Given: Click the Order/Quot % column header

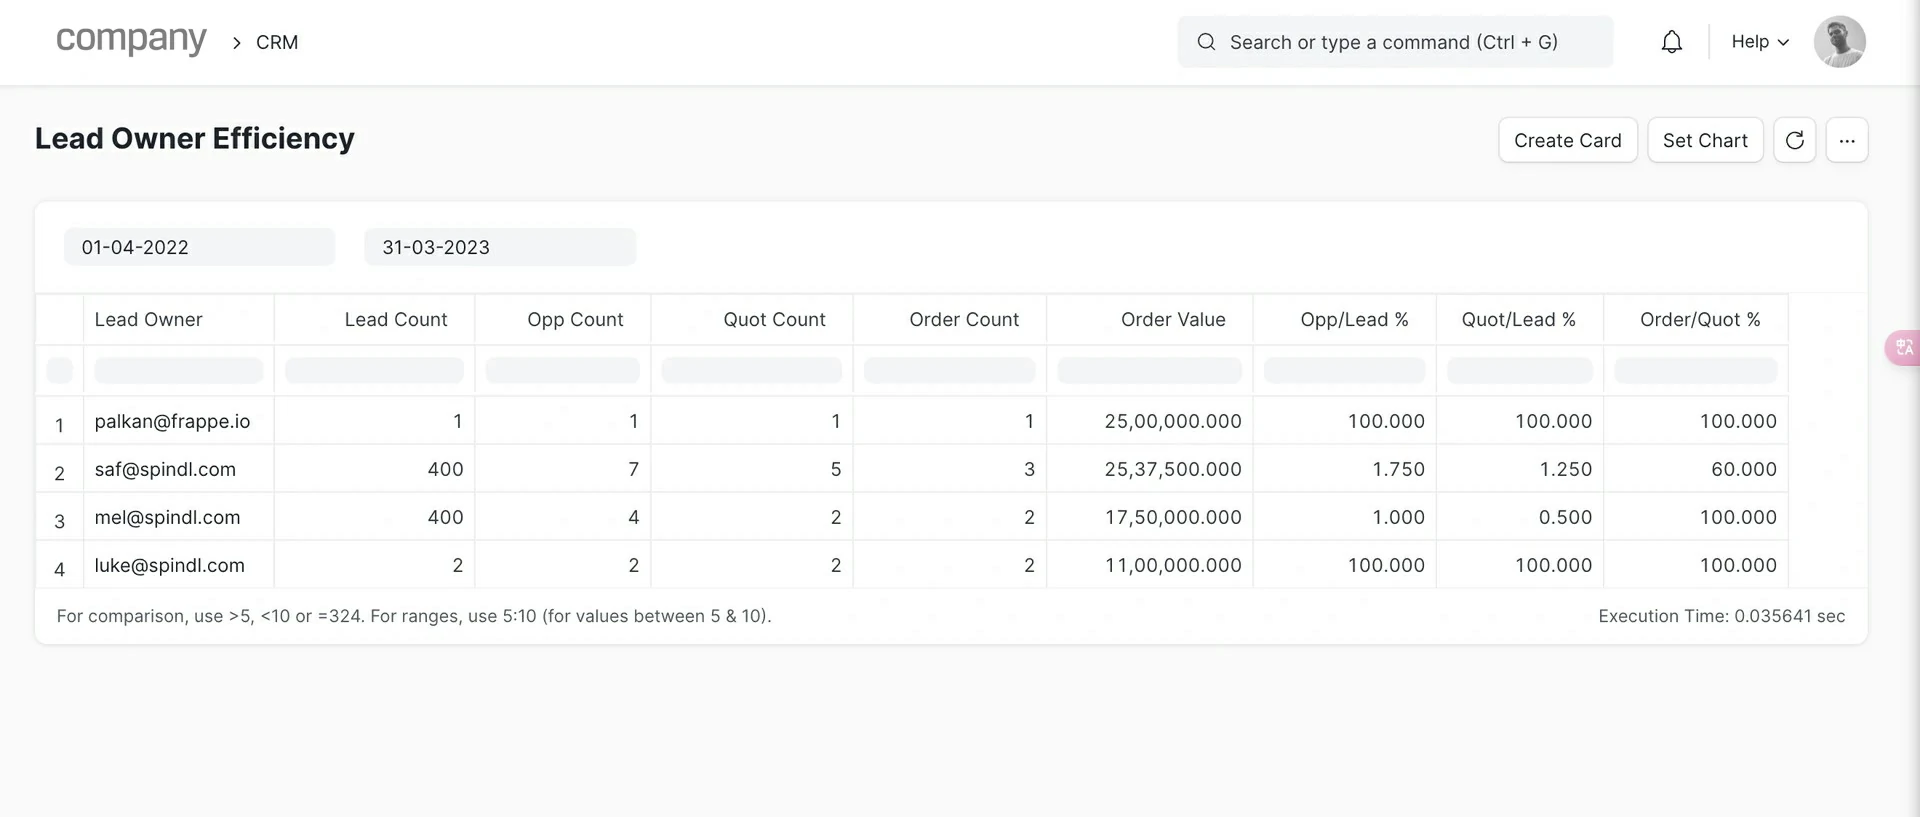Looking at the screenshot, I should 1699,319.
